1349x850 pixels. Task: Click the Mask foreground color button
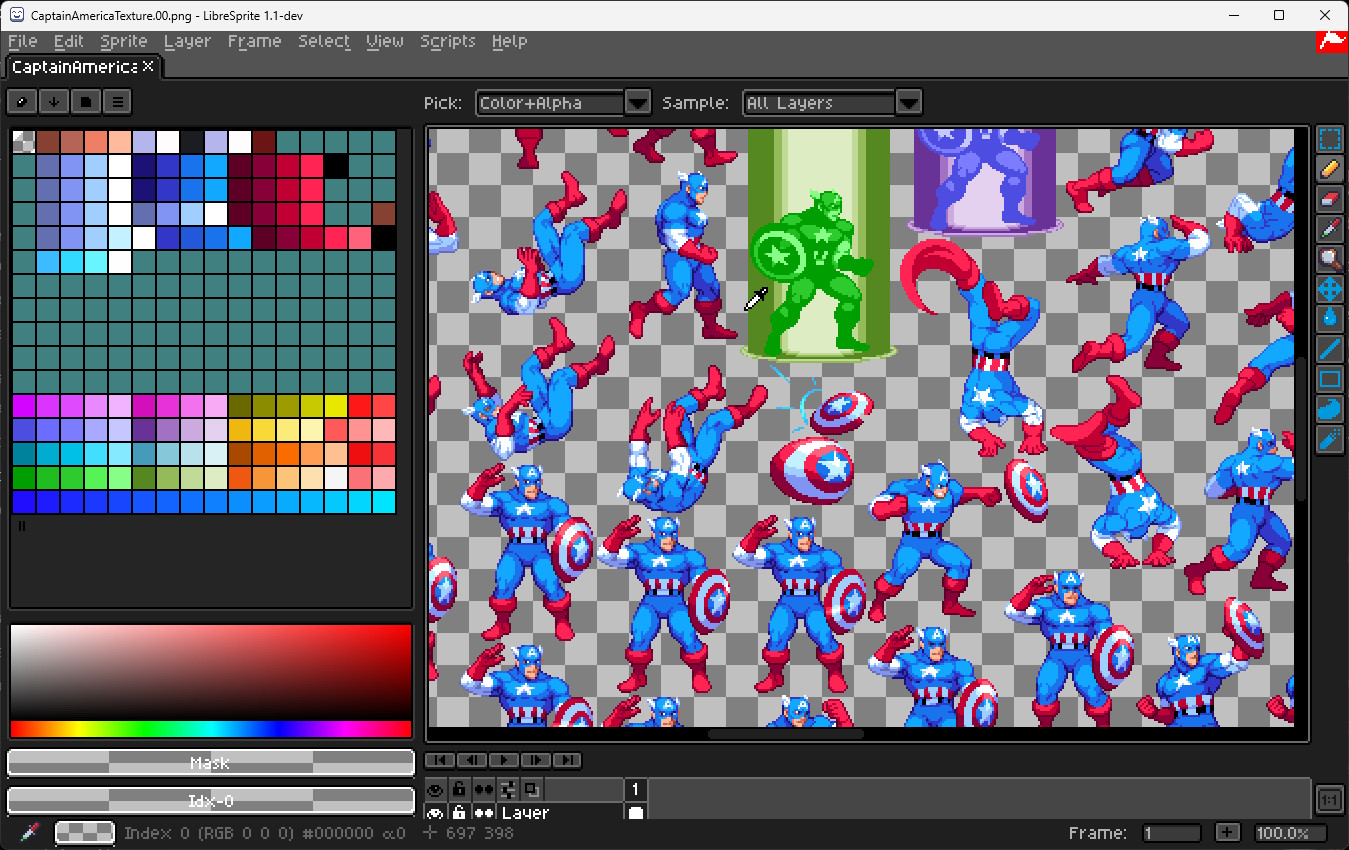click(210, 763)
